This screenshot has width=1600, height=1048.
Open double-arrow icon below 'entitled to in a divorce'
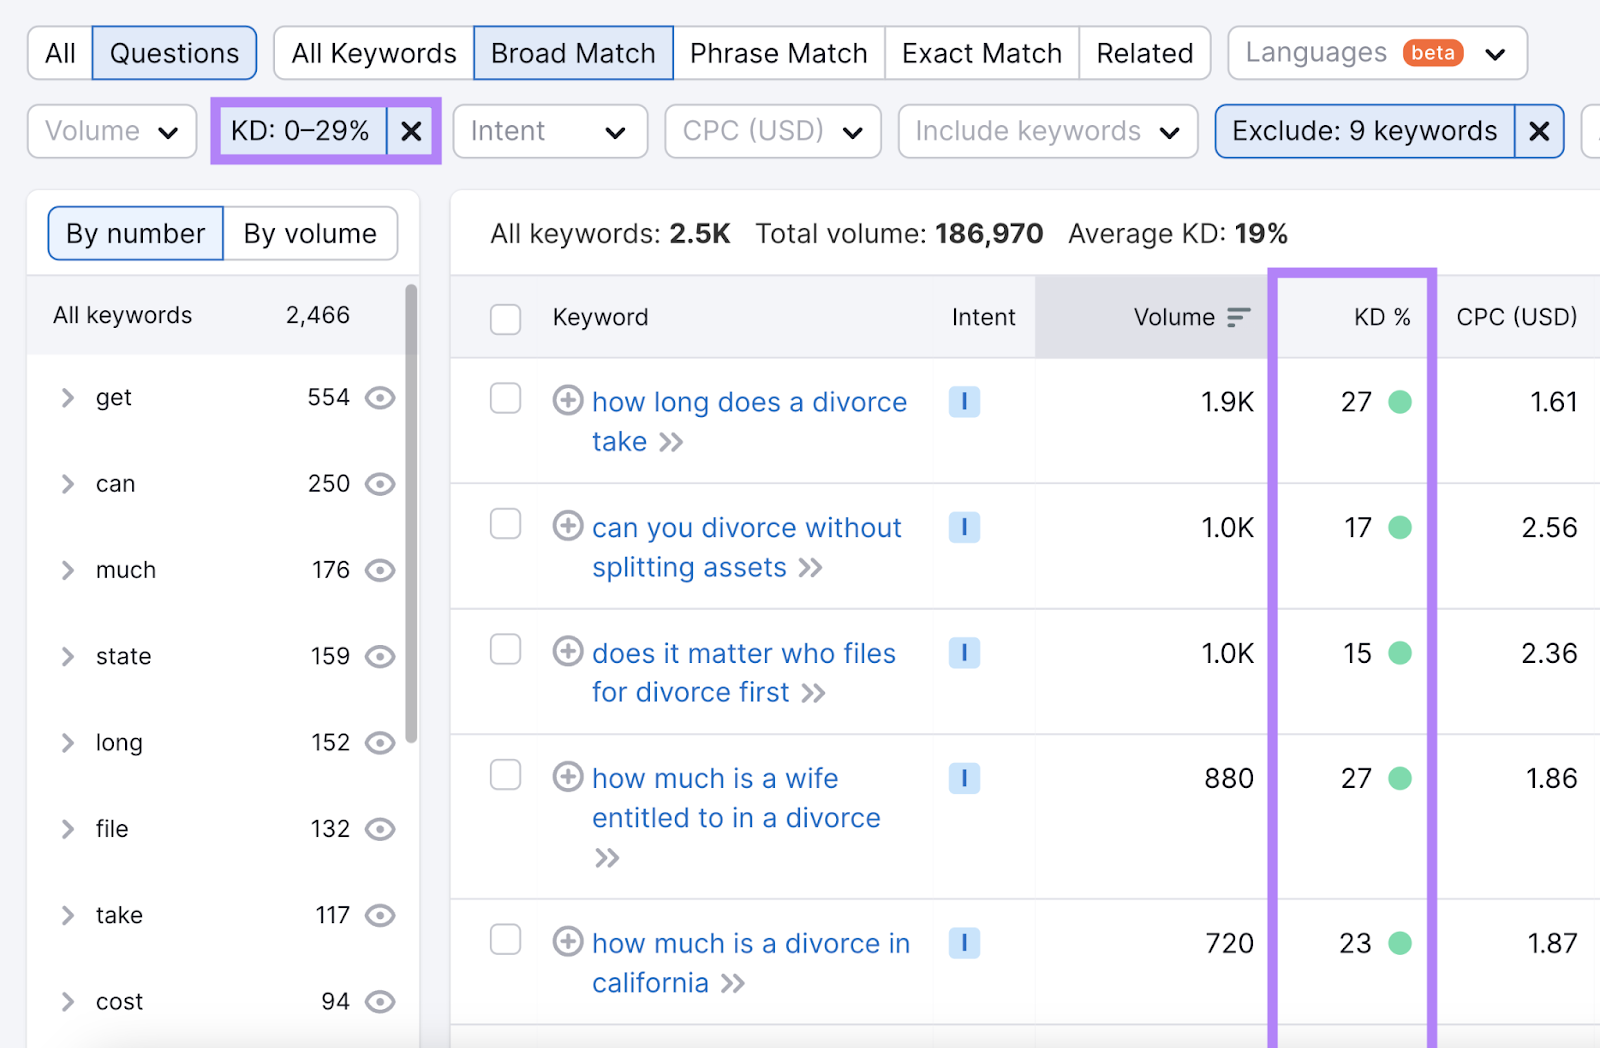607,858
